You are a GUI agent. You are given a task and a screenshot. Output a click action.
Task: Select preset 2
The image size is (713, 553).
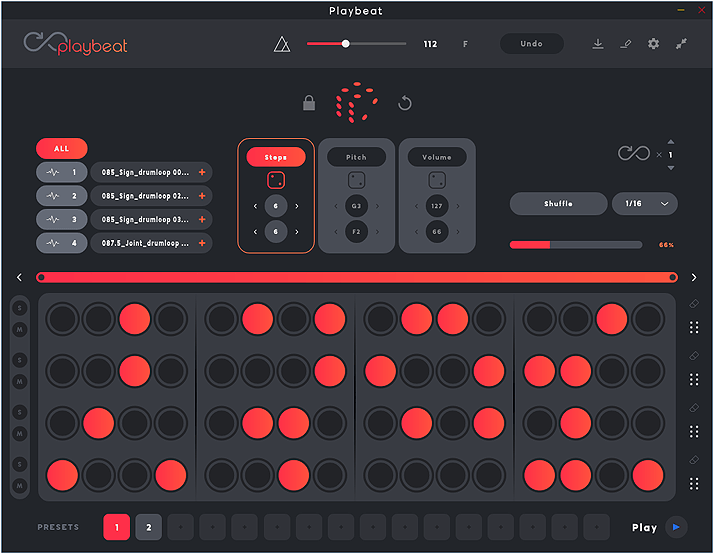[148, 527]
